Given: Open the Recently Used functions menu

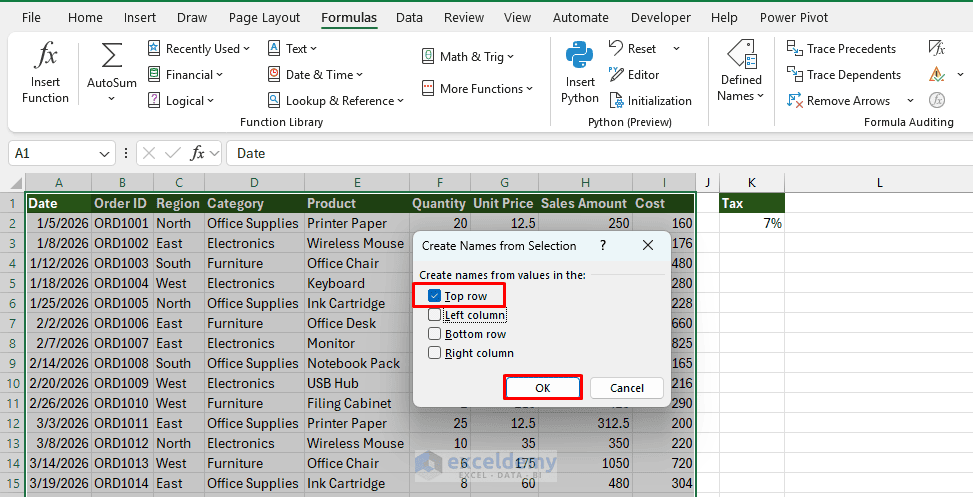Looking at the screenshot, I should pos(199,48).
